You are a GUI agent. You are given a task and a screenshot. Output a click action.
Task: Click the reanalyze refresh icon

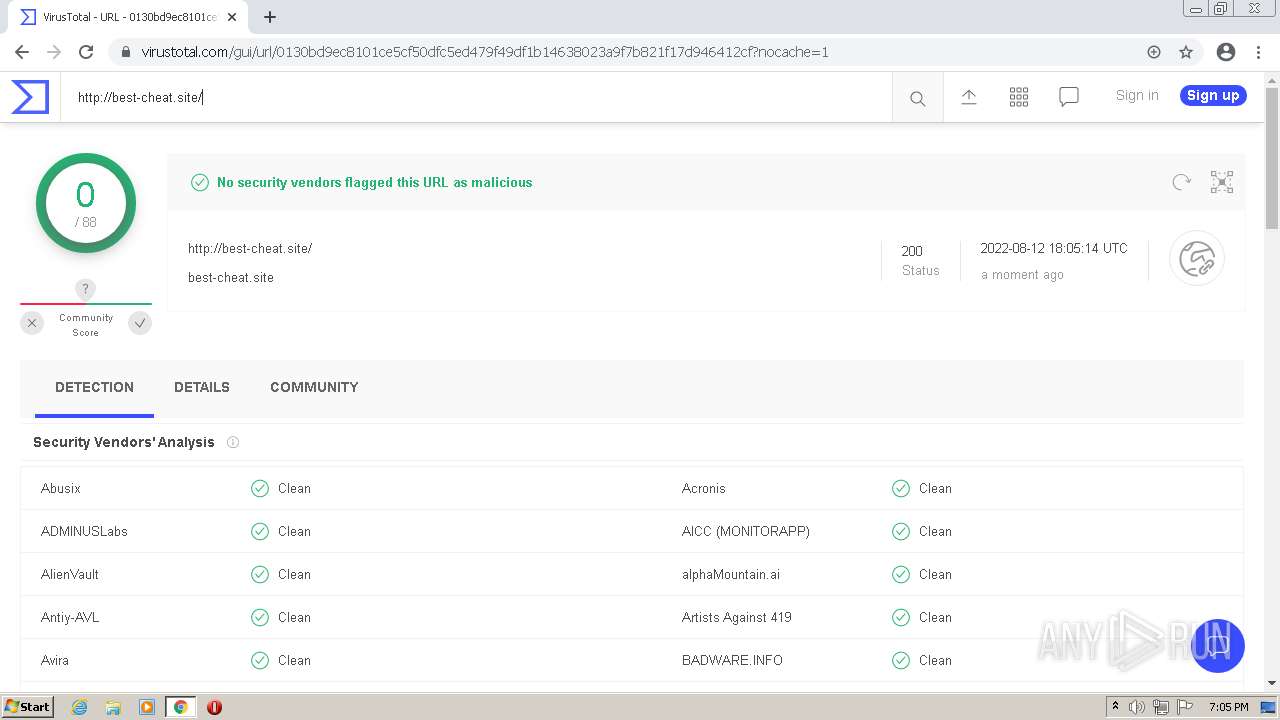1181,182
